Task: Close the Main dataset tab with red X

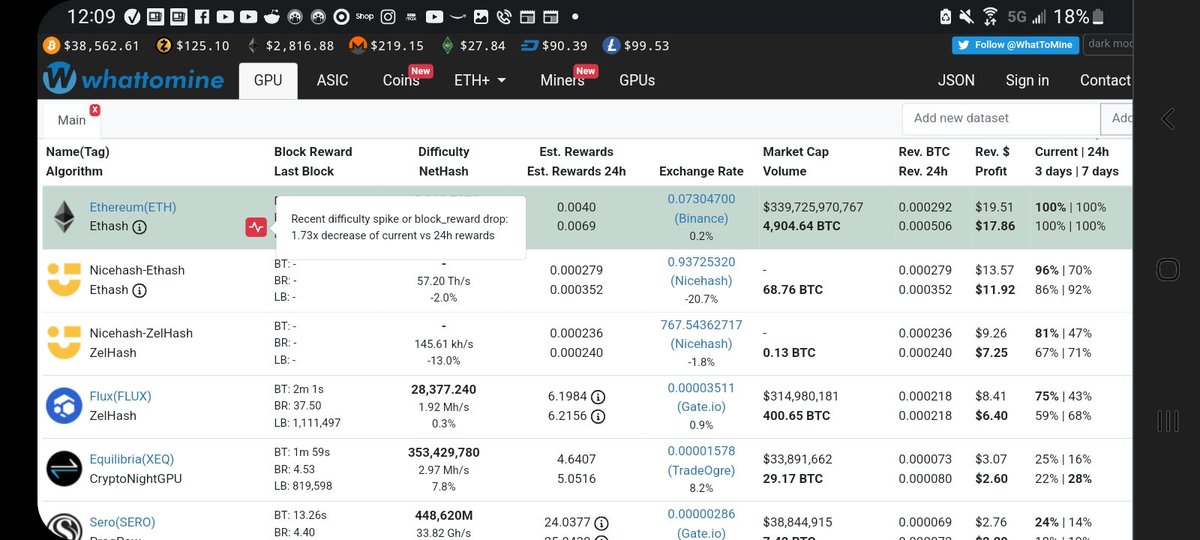Action: (94, 110)
